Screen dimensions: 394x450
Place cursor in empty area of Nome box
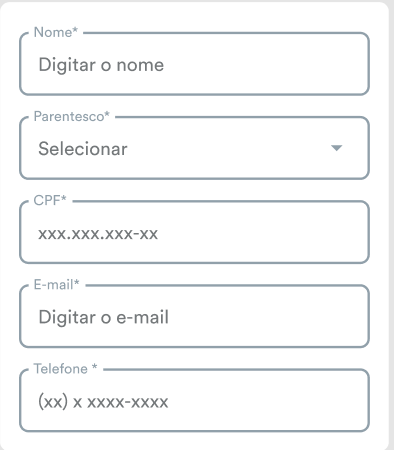coord(267,65)
